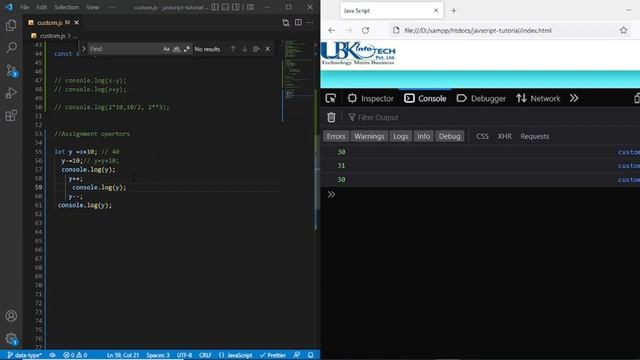Go to line via Ln 59, Col 21
This screenshot has width=640, height=360.
123,355
